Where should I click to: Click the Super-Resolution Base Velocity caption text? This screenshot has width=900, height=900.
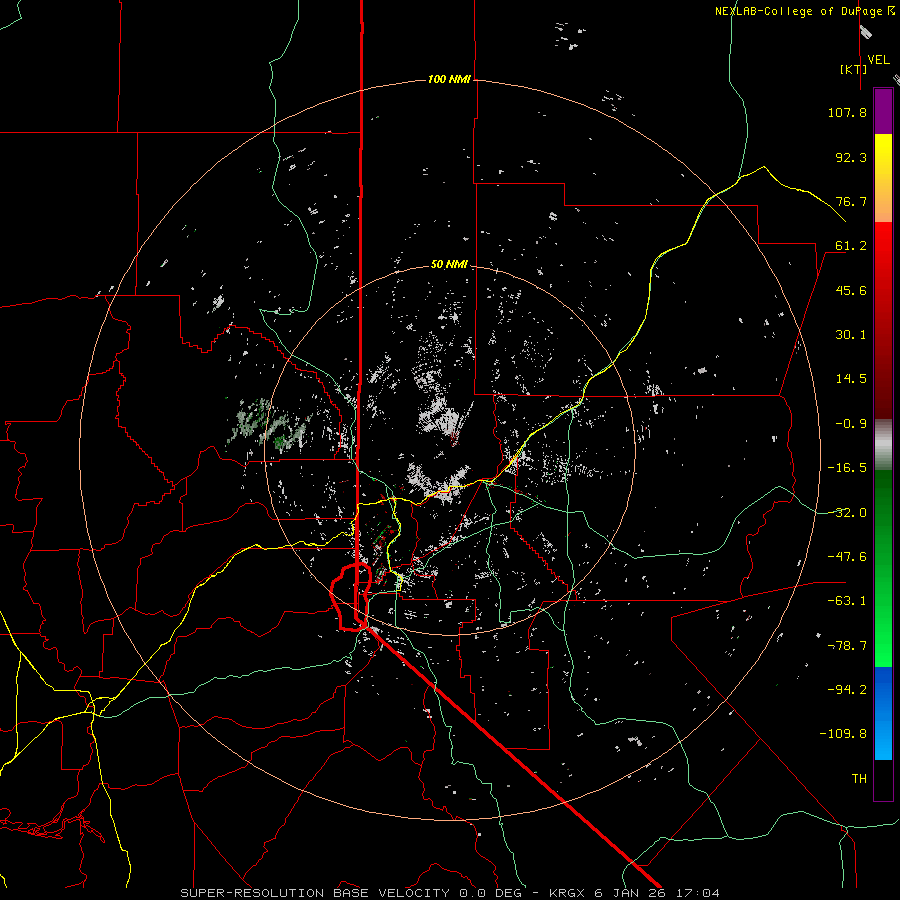pyautogui.click(x=450, y=893)
